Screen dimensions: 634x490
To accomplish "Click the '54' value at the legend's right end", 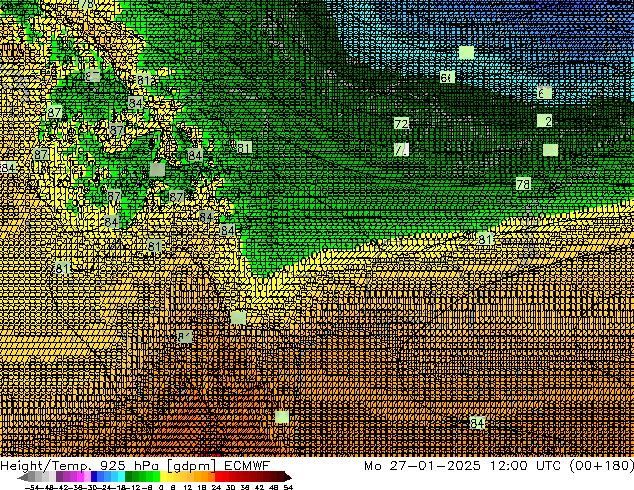I will (x=289, y=488).
